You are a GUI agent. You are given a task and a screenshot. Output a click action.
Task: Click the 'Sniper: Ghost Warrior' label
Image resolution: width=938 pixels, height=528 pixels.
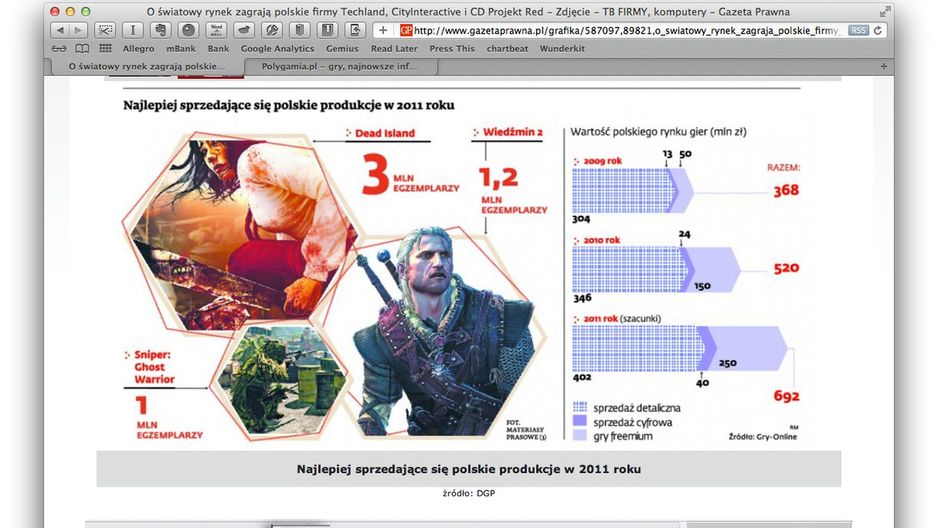click(x=154, y=367)
